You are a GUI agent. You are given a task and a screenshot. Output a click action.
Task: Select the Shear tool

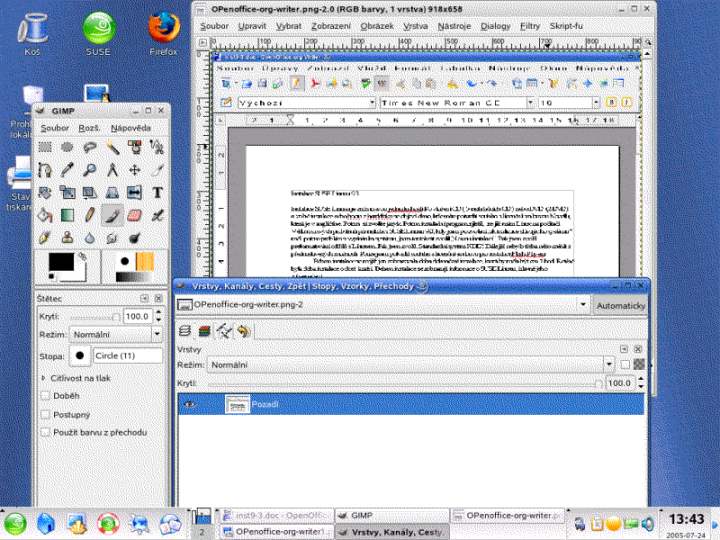90,192
